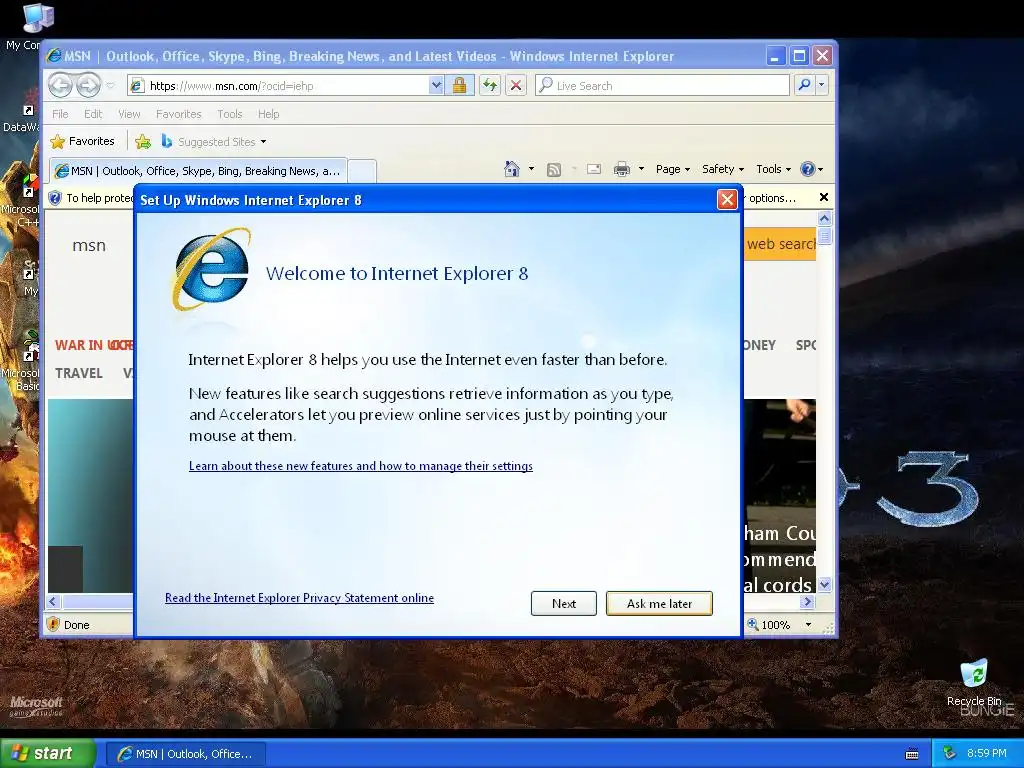1024x768 pixels.
Task: Select the Recycle Bin desktop icon
Action: (x=974, y=682)
